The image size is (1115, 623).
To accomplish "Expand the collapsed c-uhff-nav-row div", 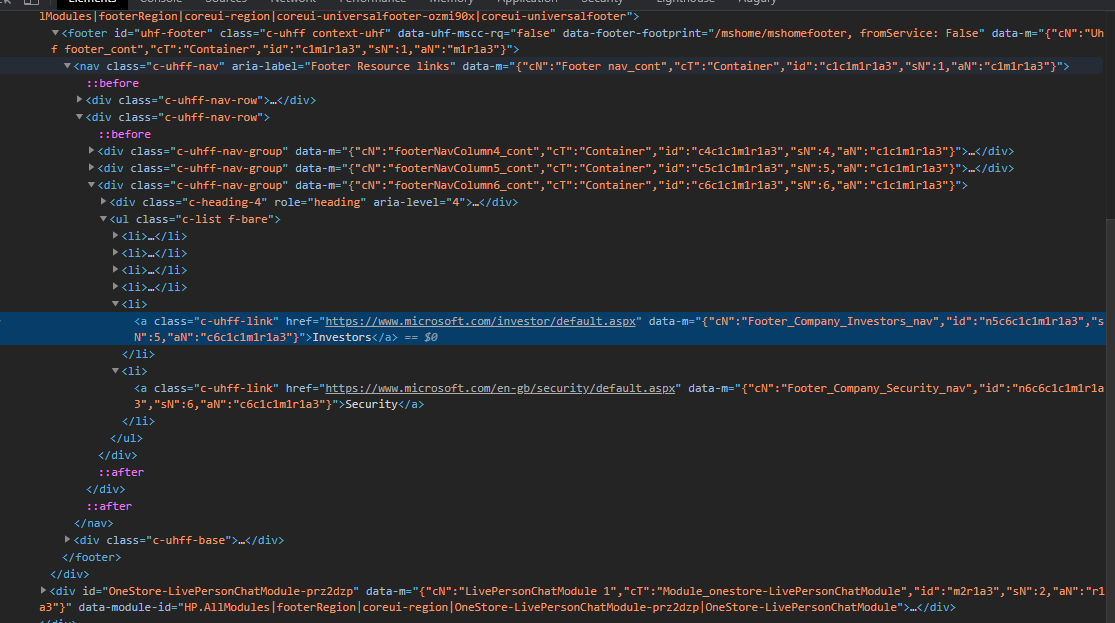I will 80,99.
